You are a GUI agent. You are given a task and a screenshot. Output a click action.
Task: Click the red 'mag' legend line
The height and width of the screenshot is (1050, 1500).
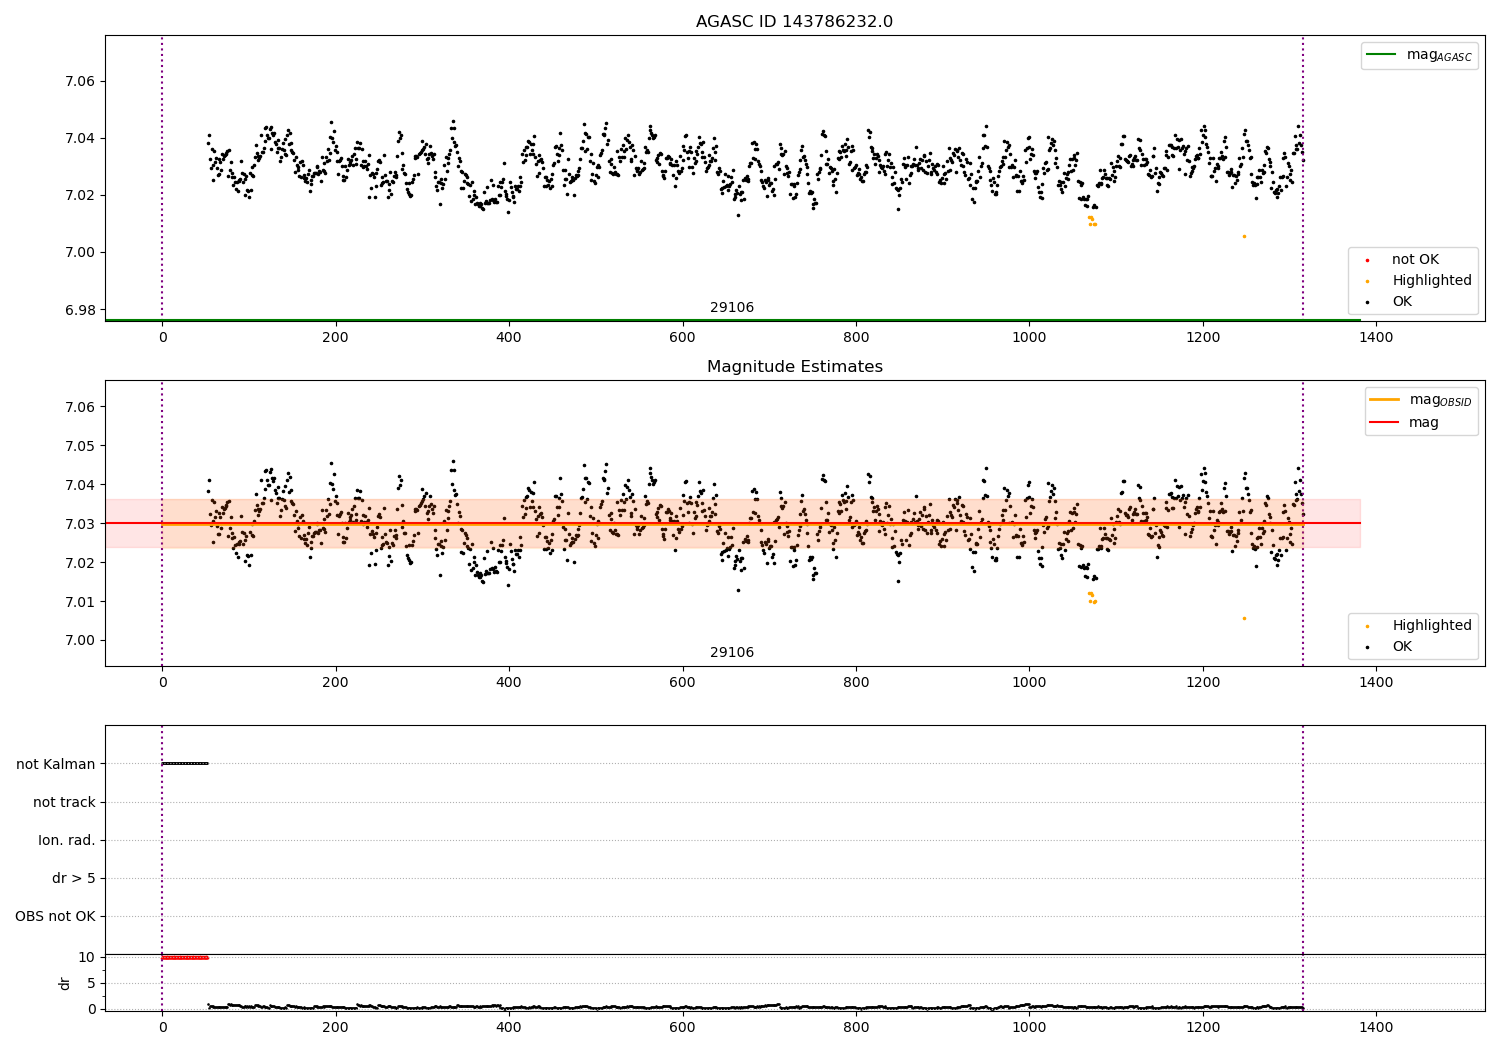click(1384, 423)
